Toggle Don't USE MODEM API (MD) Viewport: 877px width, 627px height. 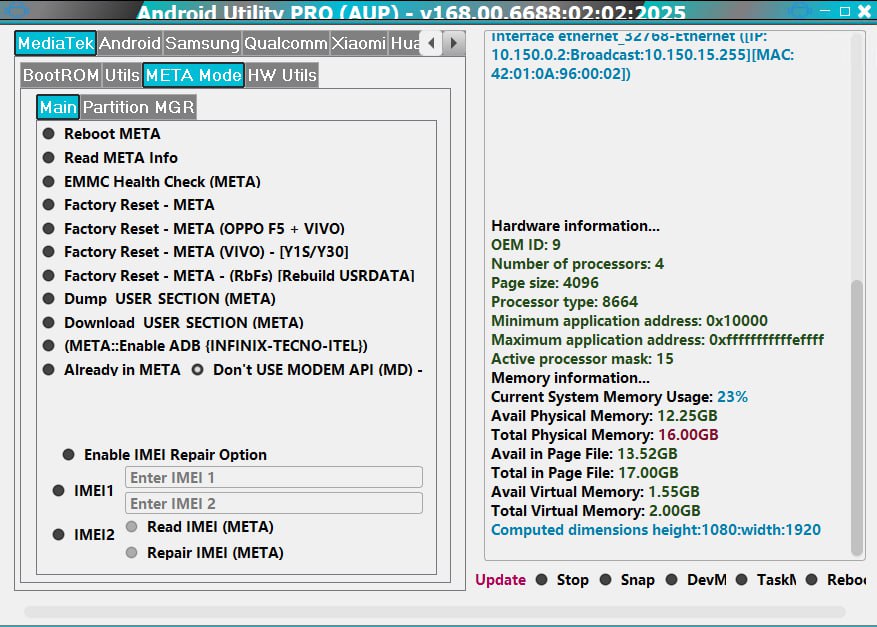(x=307, y=370)
